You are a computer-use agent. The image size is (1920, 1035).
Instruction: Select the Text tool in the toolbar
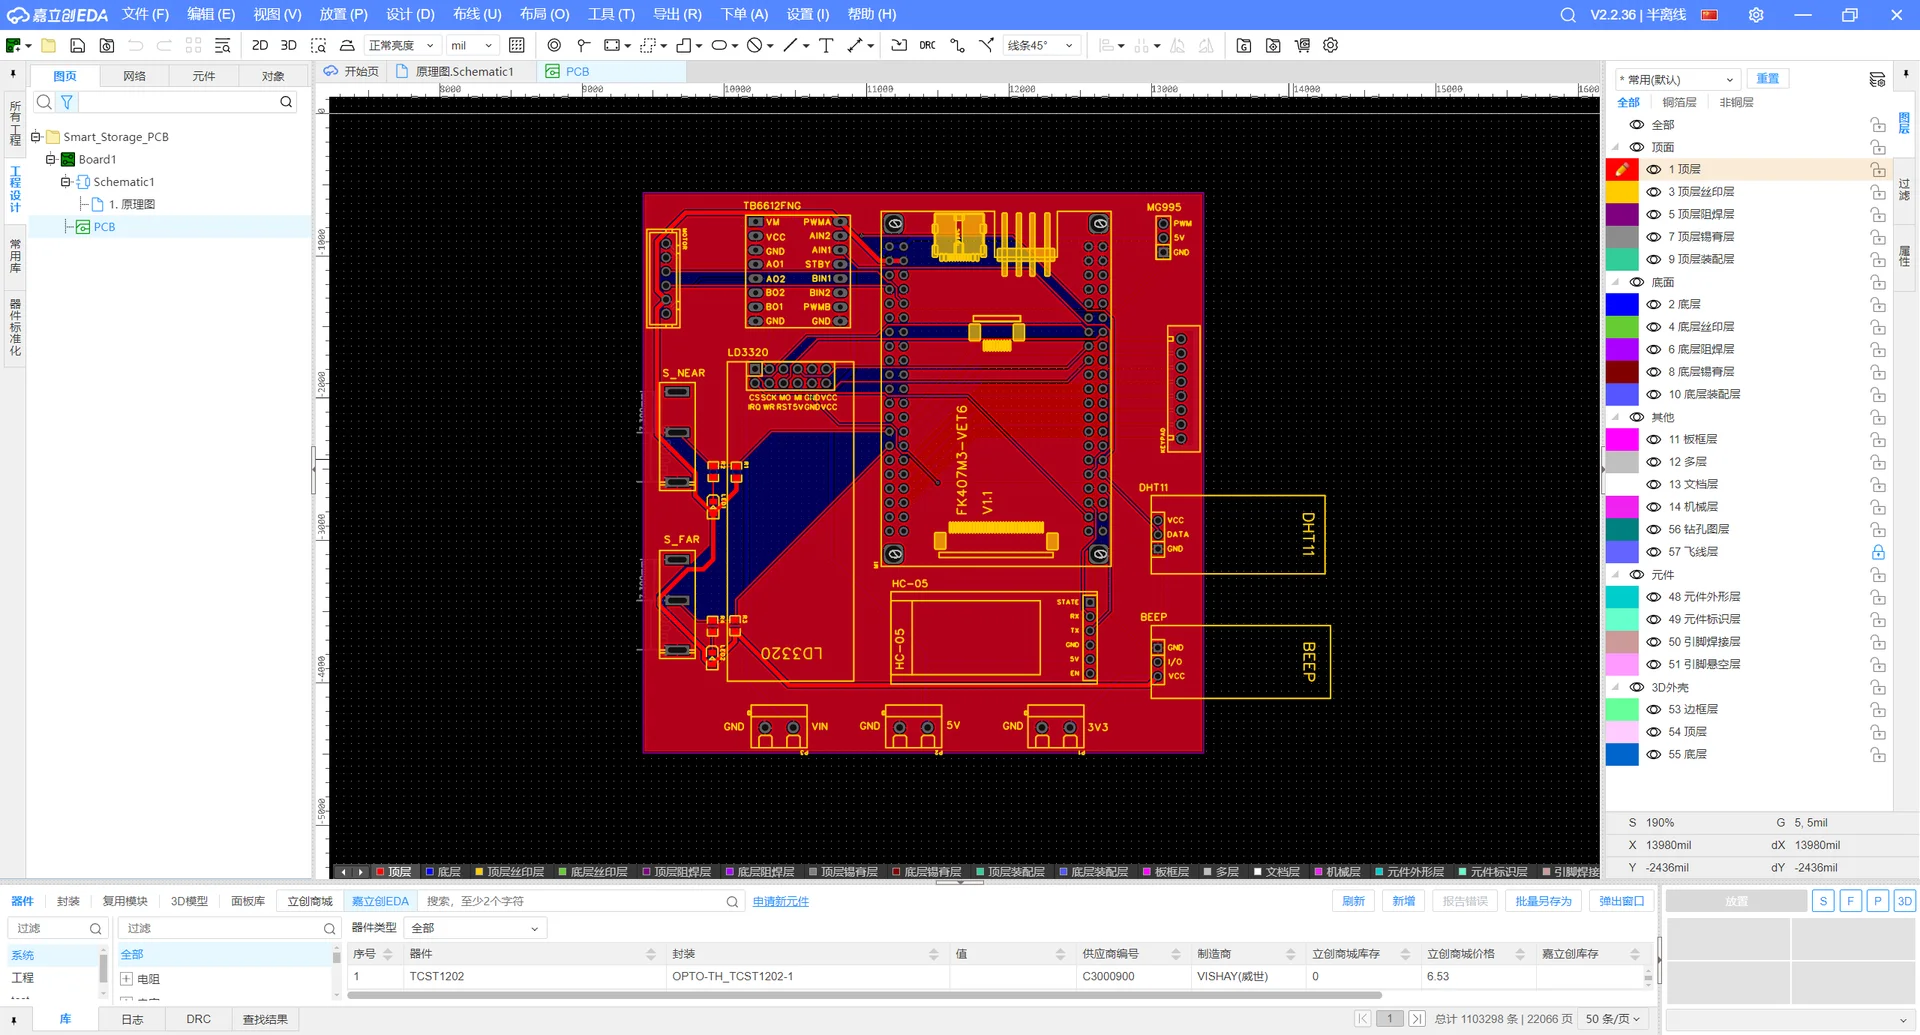point(825,45)
